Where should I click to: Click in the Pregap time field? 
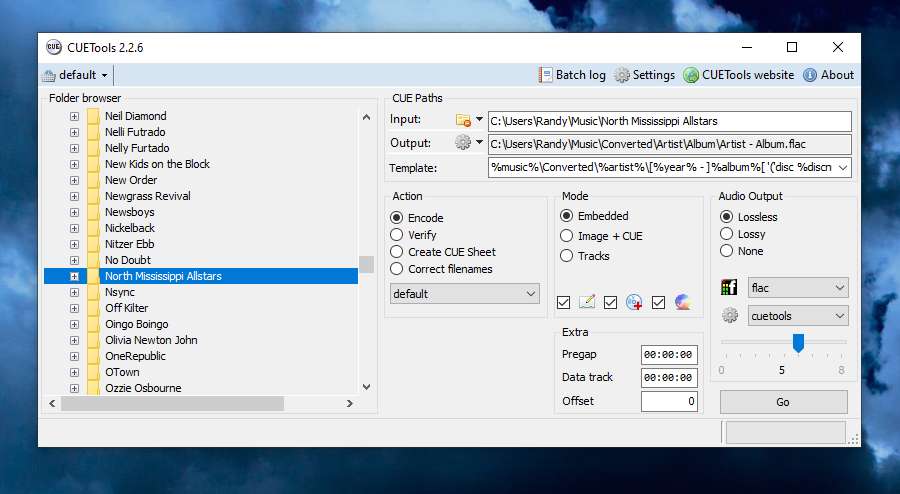pyautogui.click(x=669, y=355)
